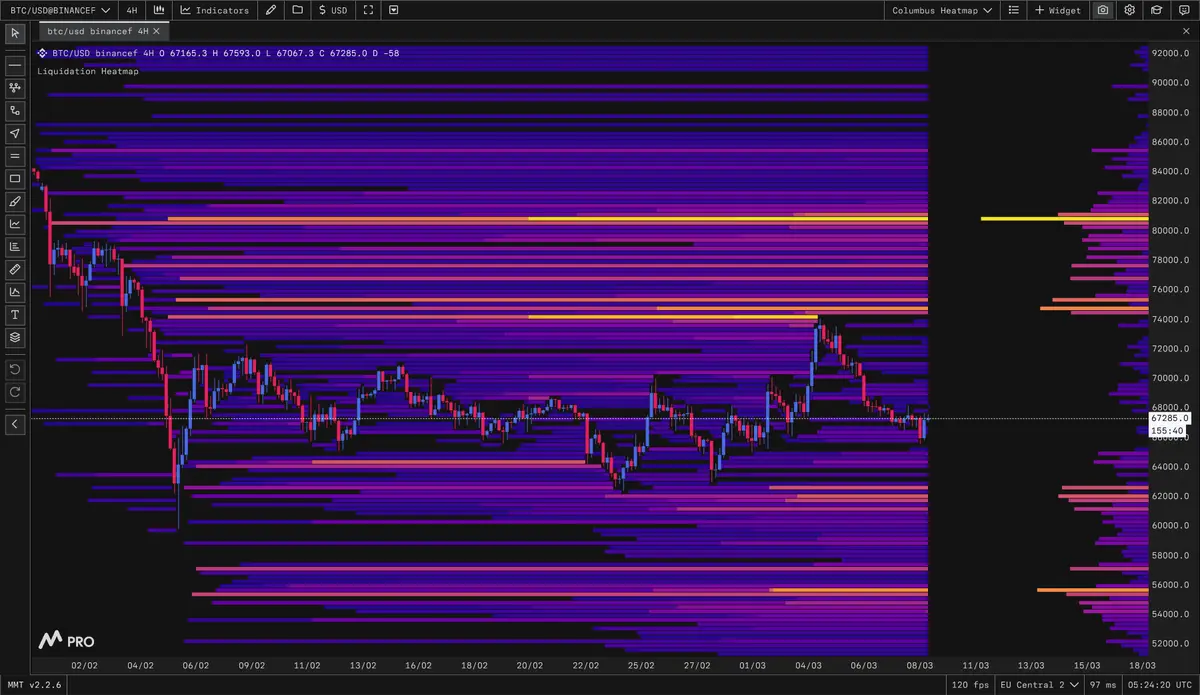Open the Columbus Heatmap layout dropdown

pyautogui.click(x=942, y=10)
